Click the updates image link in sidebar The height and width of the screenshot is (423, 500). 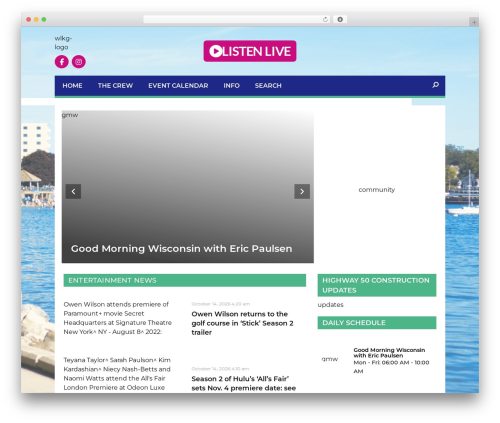click(330, 305)
